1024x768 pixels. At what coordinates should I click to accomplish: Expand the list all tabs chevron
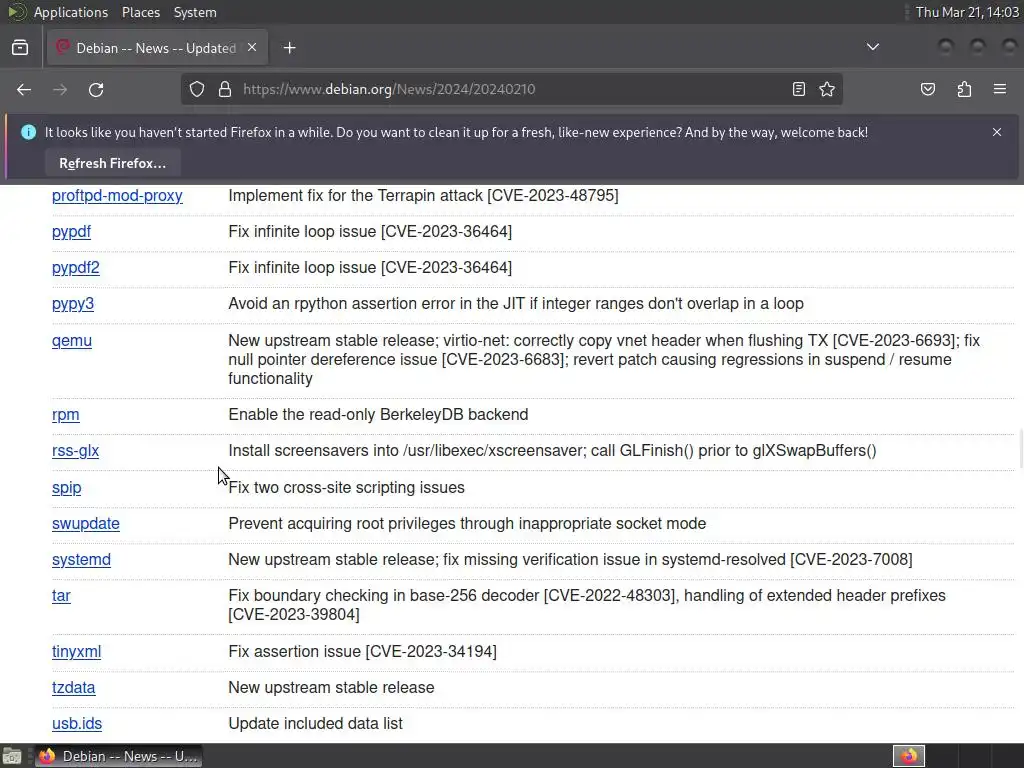(872, 47)
